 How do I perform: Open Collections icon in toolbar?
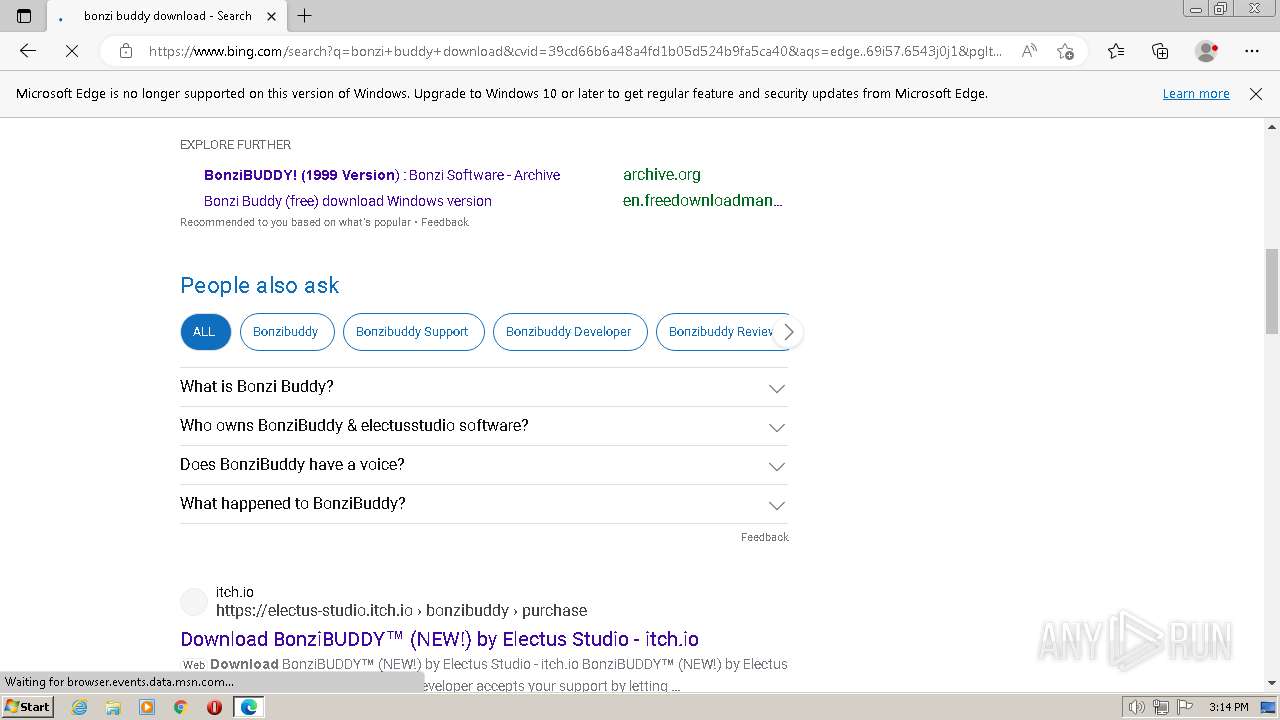[1160, 51]
